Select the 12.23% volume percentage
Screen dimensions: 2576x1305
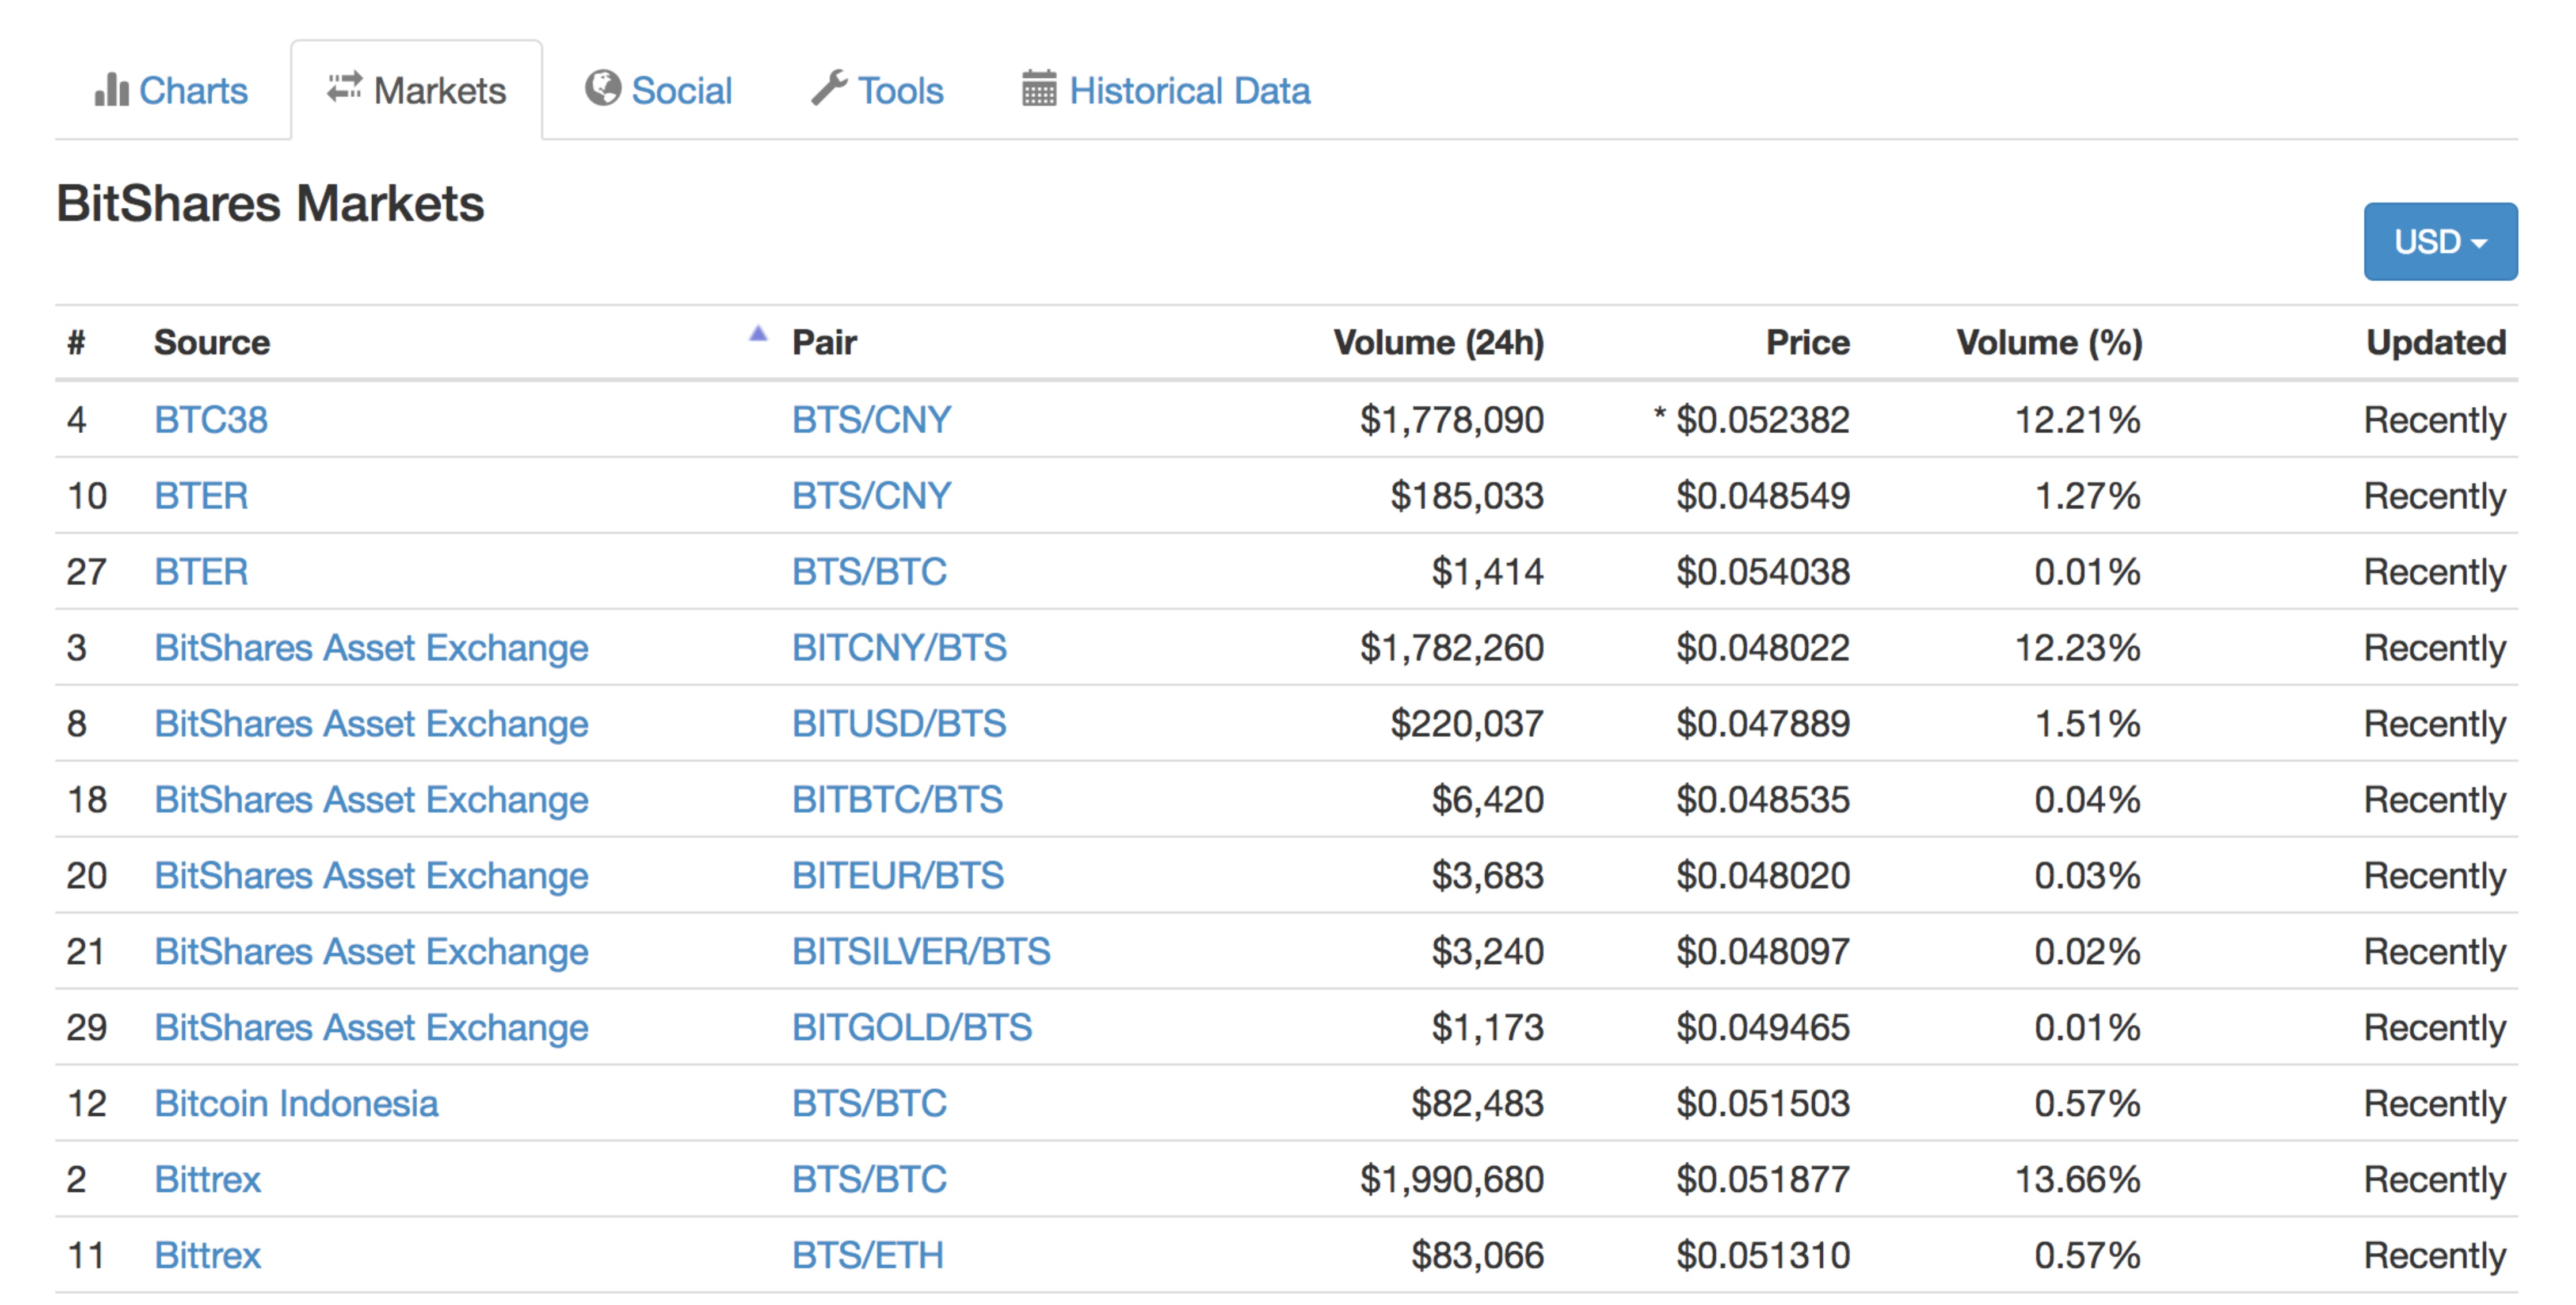2077,648
